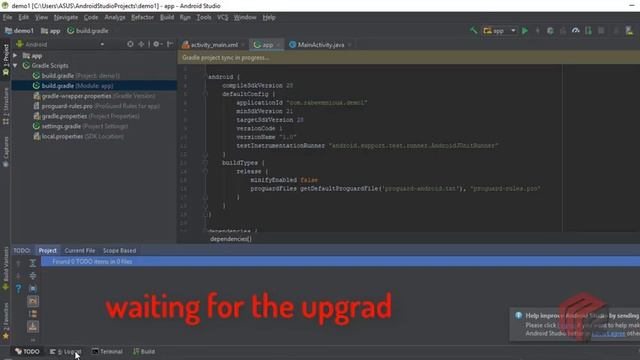Image resolution: width=640 pixels, height=360 pixels.
Task: Collapse the release block fold marker
Action: [205, 171]
